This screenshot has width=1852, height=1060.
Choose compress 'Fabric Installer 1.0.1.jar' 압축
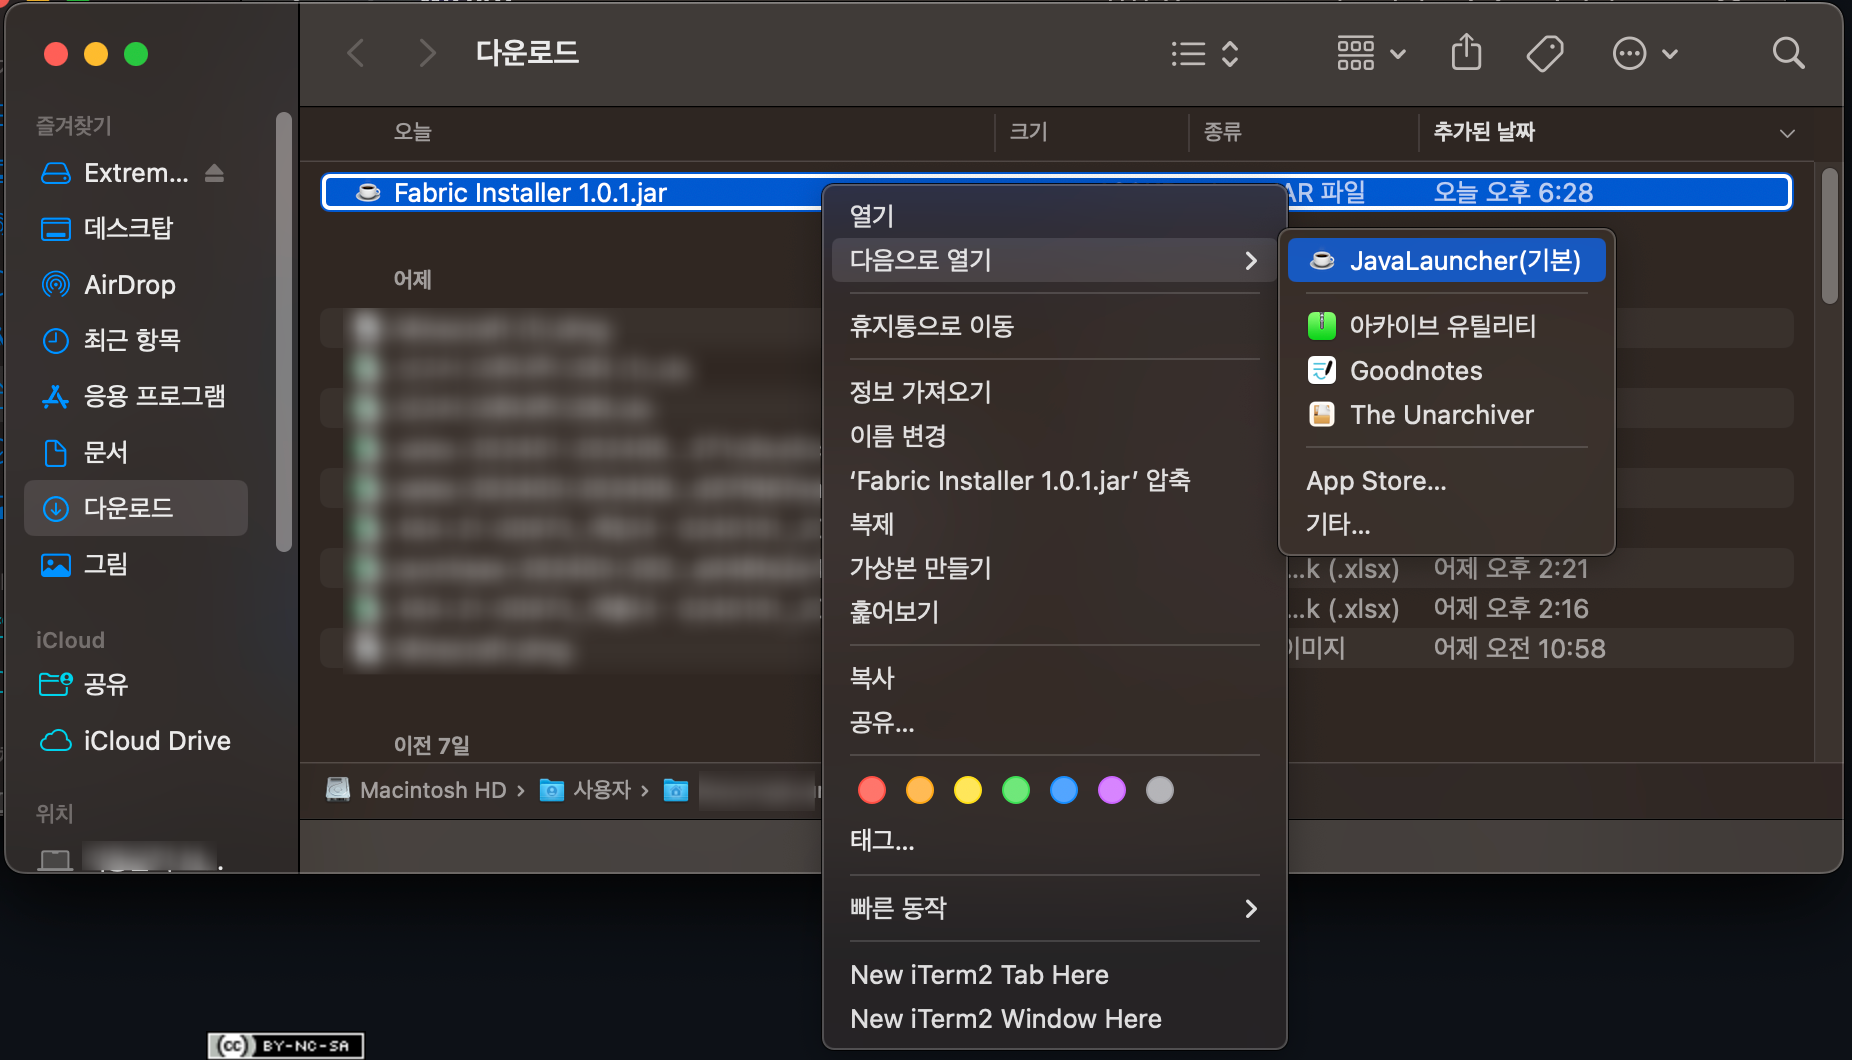(x=1055, y=480)
